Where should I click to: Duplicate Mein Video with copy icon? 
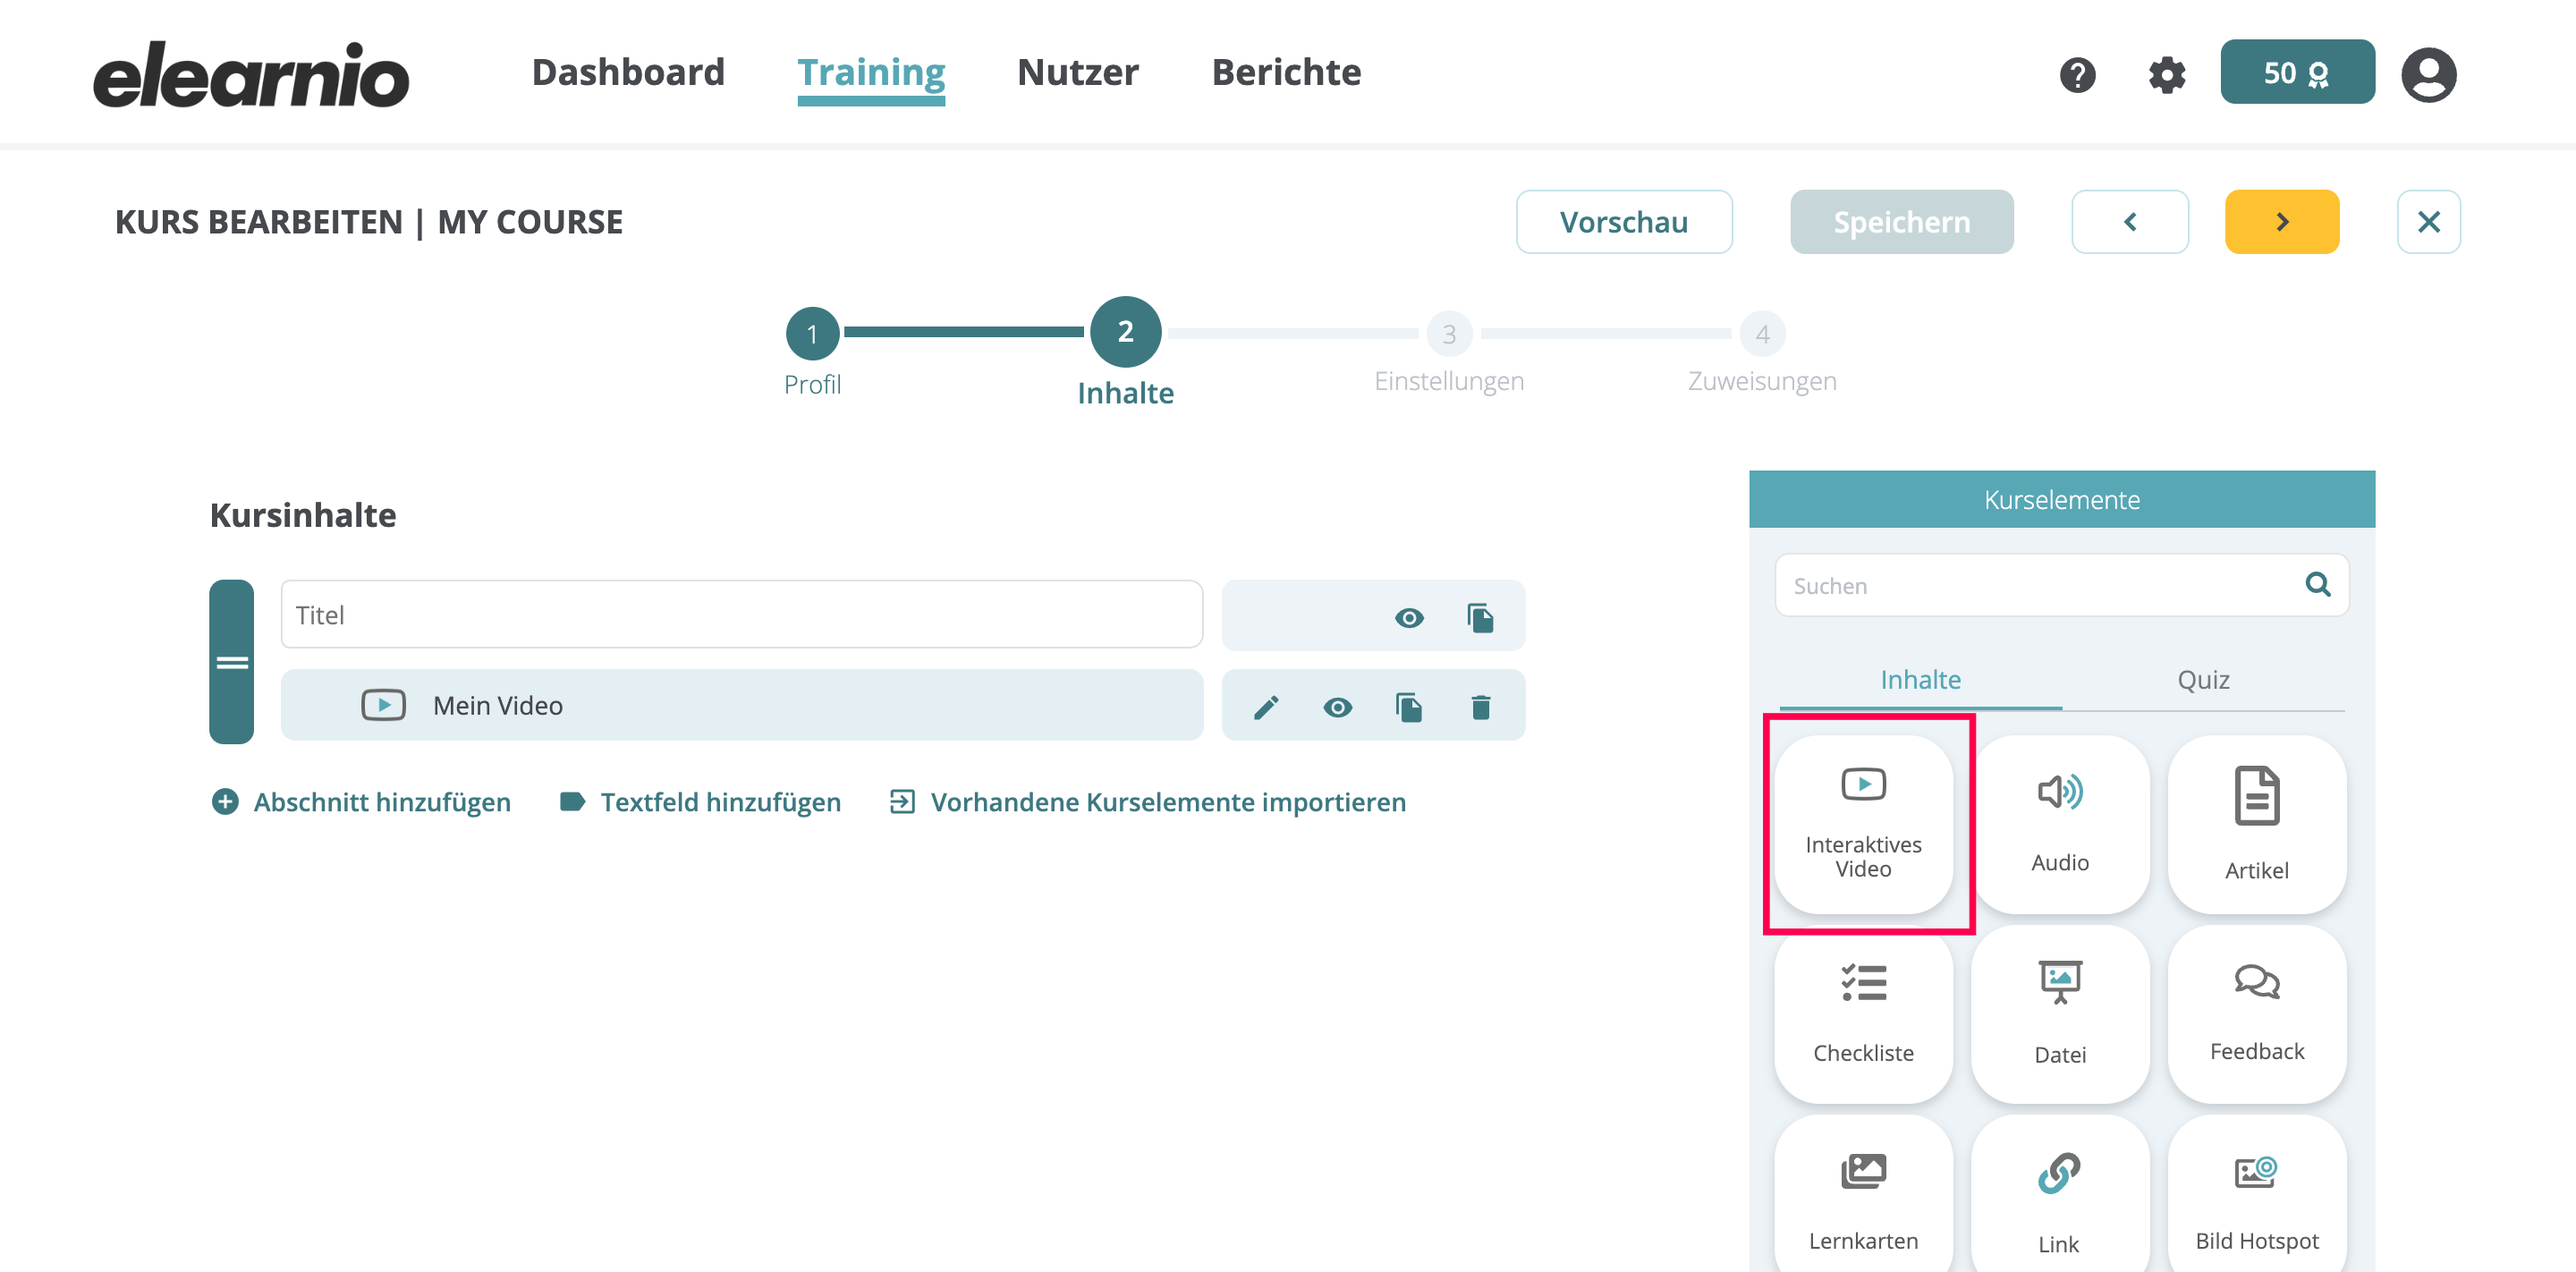(1409, 708)
